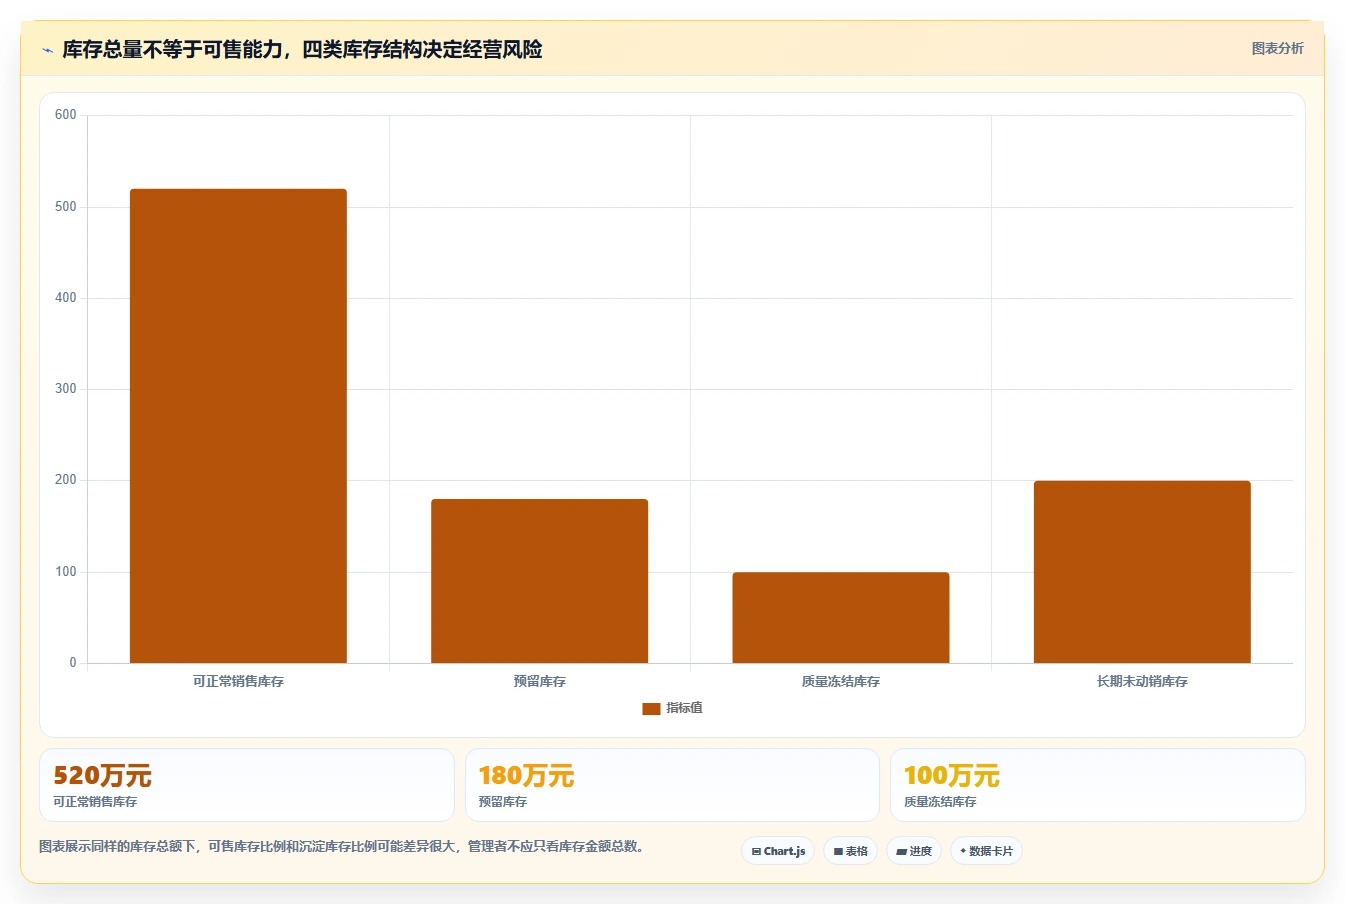
Task: Click the x-axis label 可正常销售库存
Action: pos(238,681)
